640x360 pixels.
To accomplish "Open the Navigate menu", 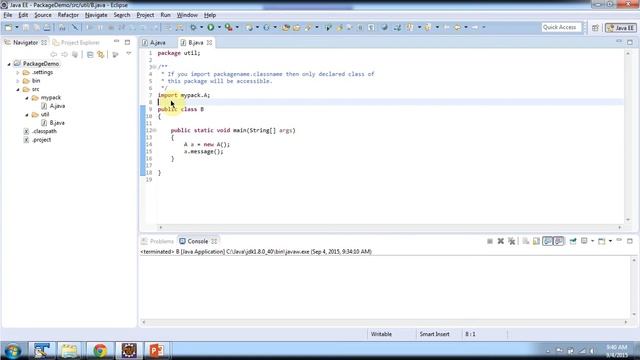I will tap(96, 15).
